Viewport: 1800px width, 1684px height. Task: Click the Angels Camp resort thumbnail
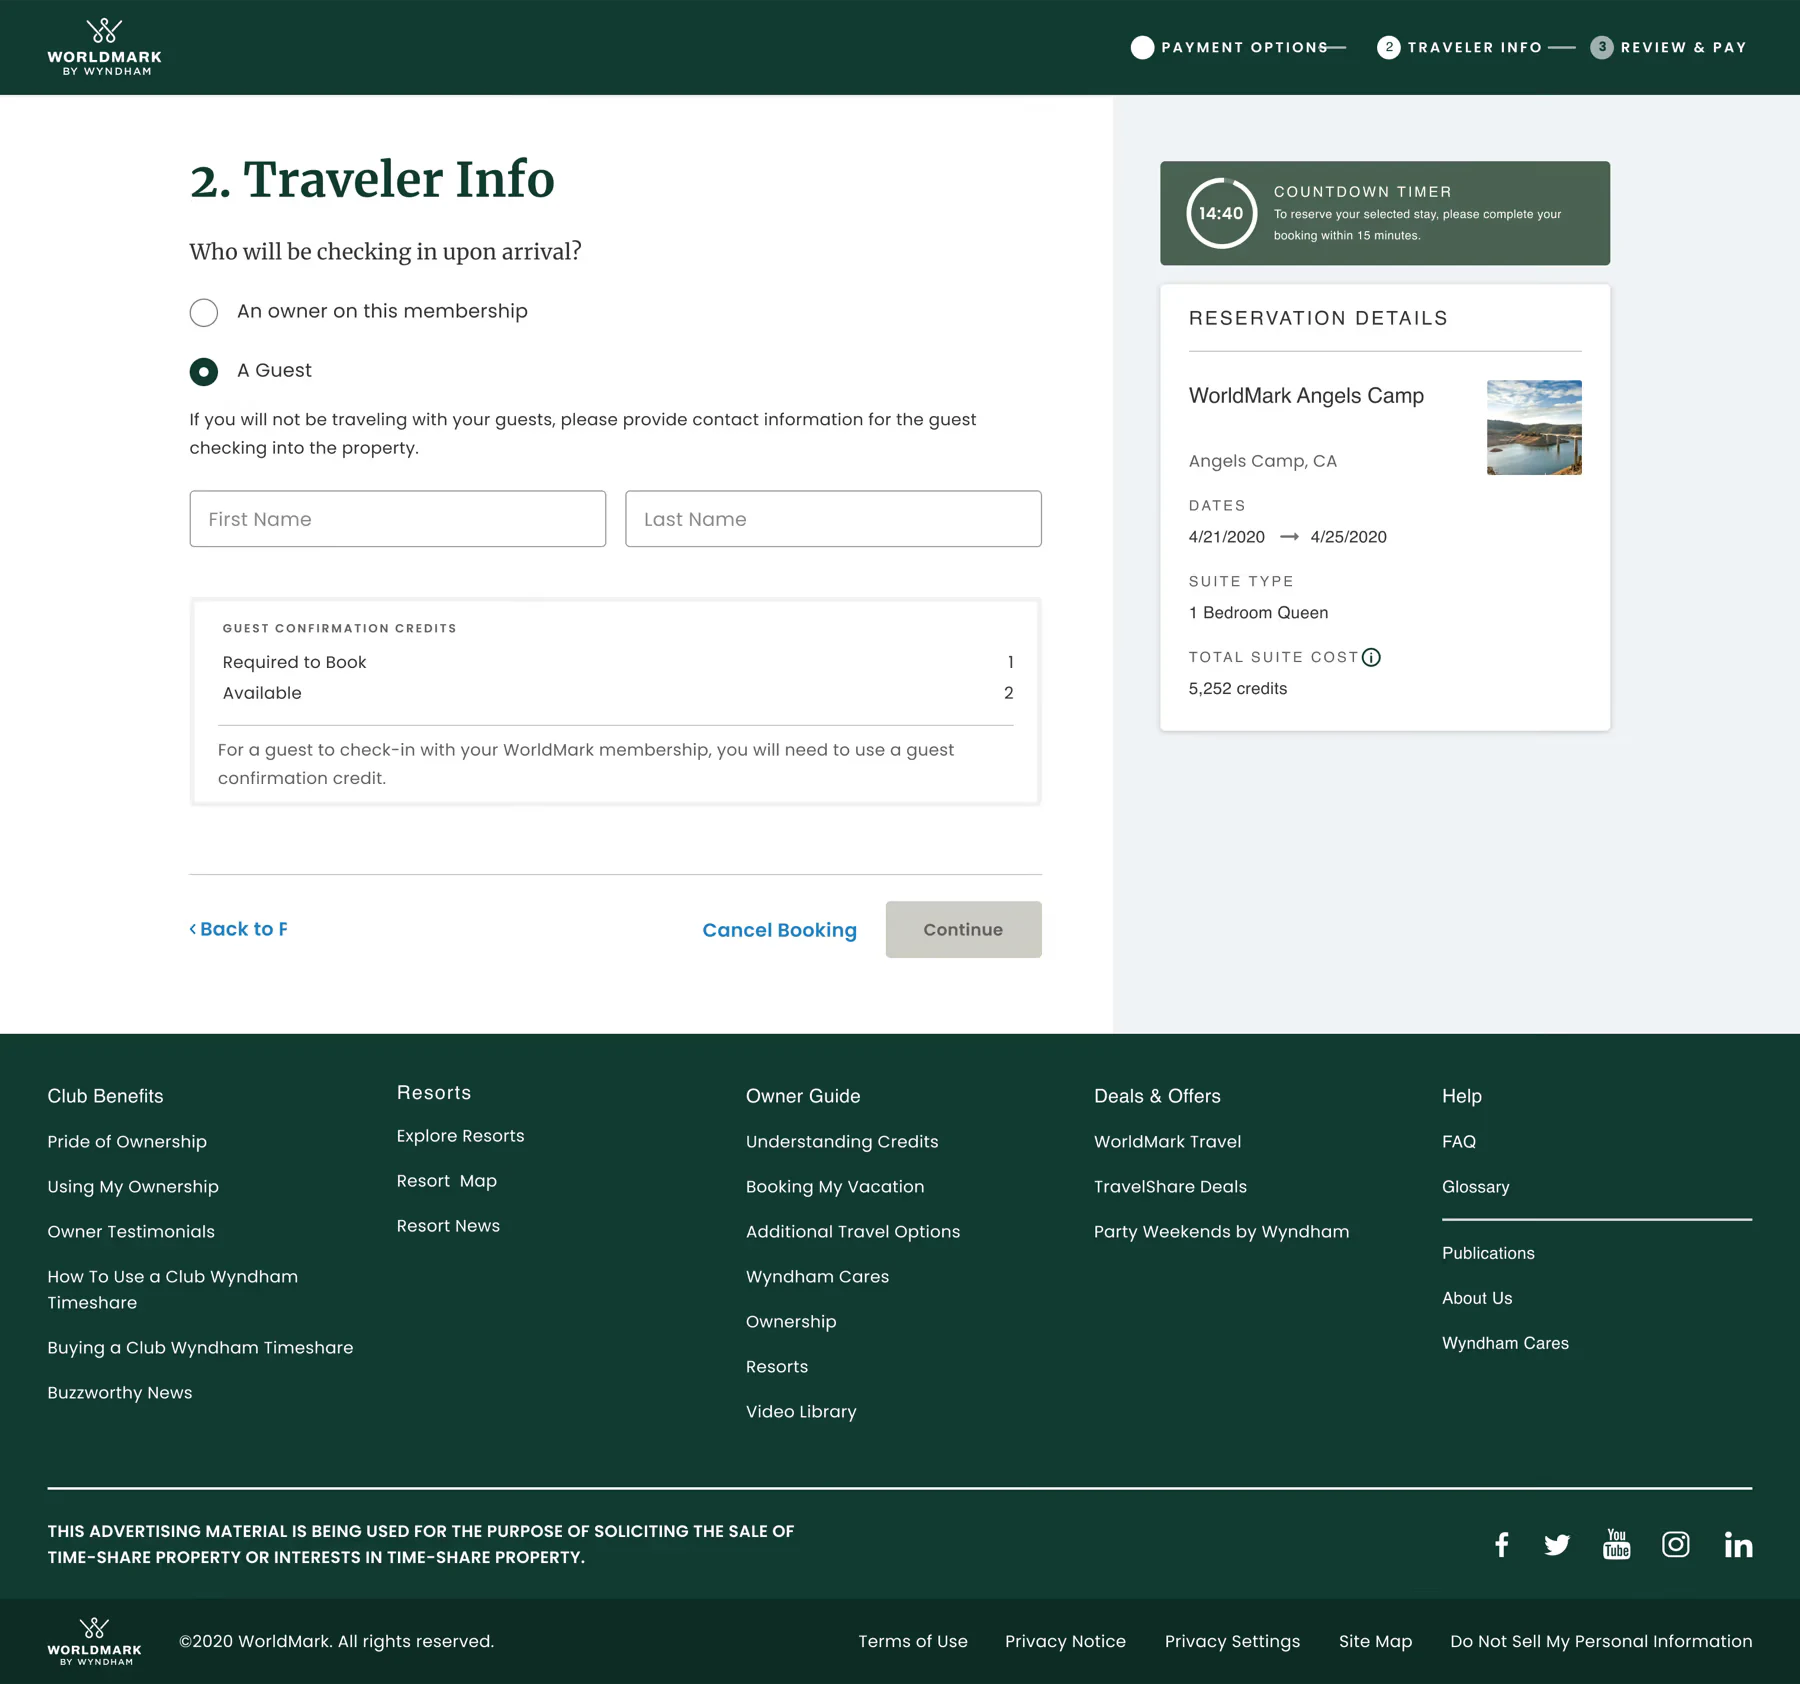(1534, 427)
